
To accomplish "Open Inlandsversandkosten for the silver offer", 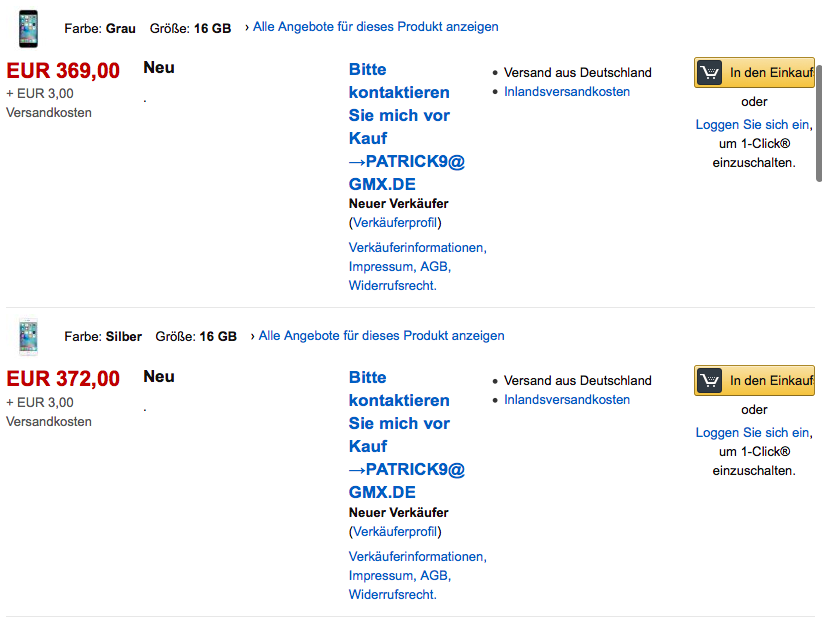I will point(567,400).
